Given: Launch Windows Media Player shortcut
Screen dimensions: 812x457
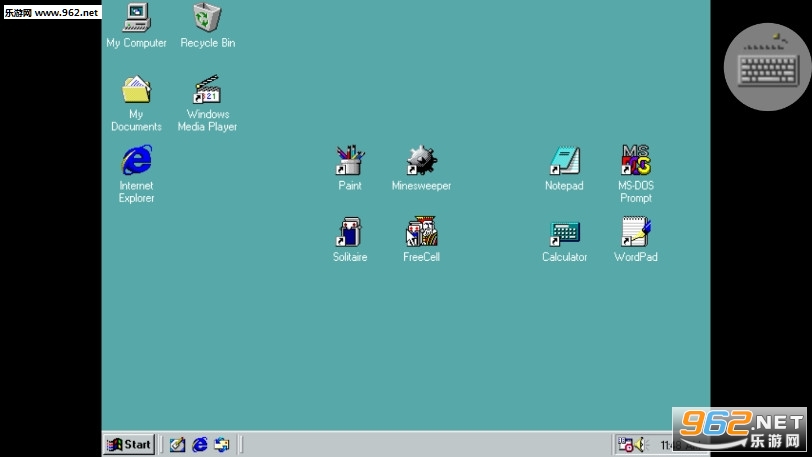Looking at the screenshot, I should pyautogui.click(x=207, y=90).
